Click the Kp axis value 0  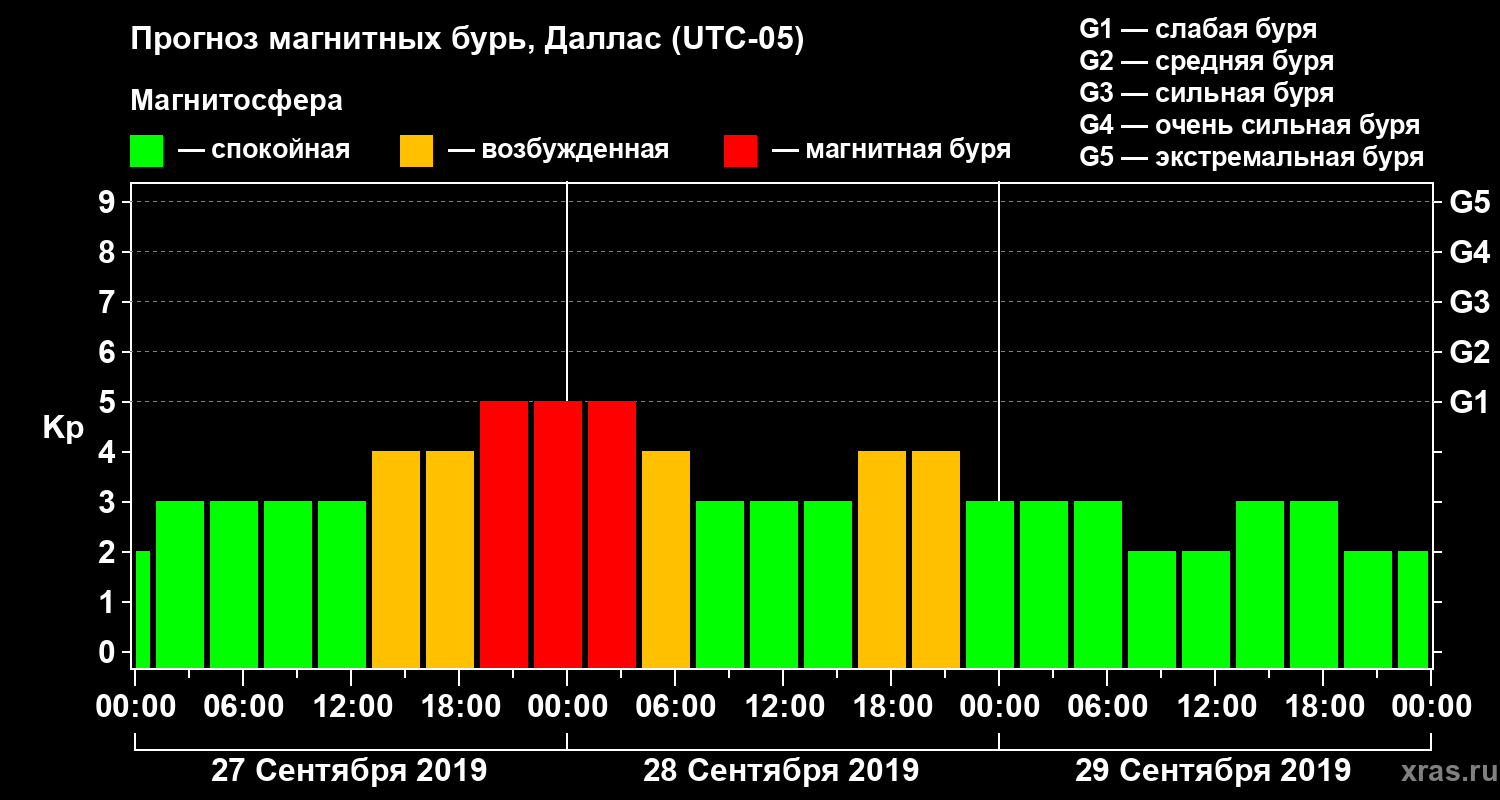(109, 652)
